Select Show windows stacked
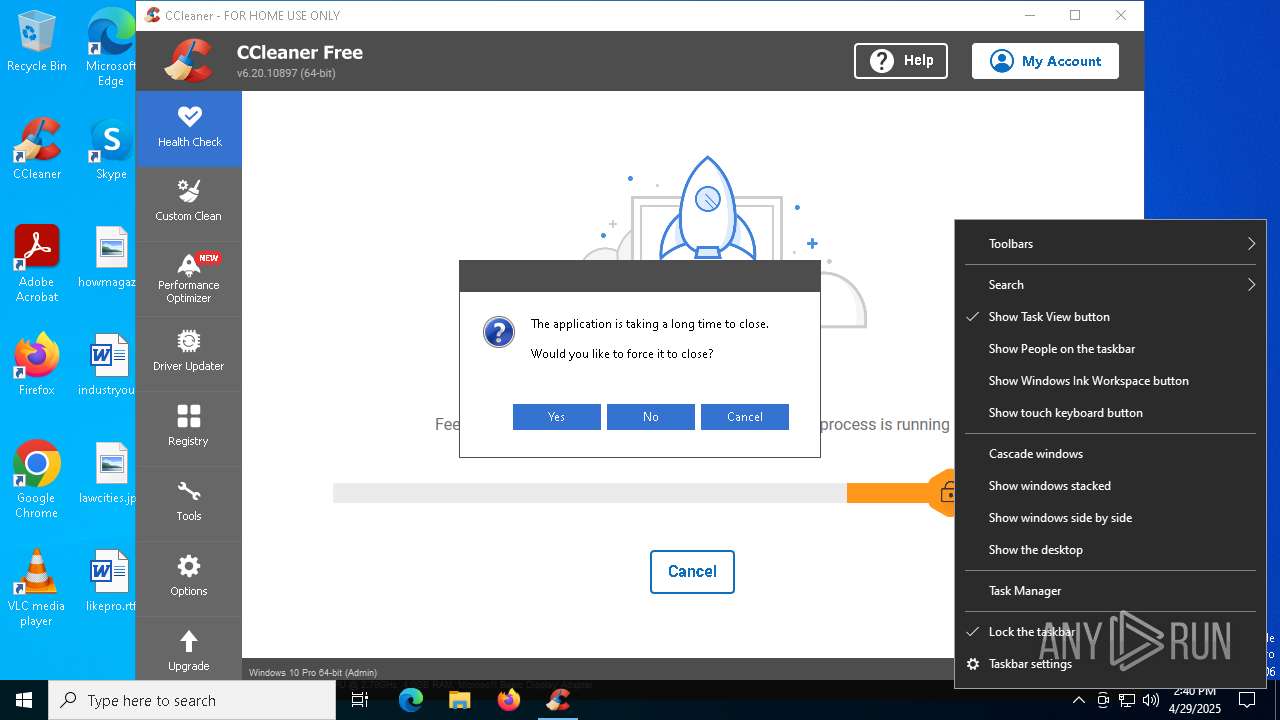Screen dimensions: 1280x720 coord(1110,486)
